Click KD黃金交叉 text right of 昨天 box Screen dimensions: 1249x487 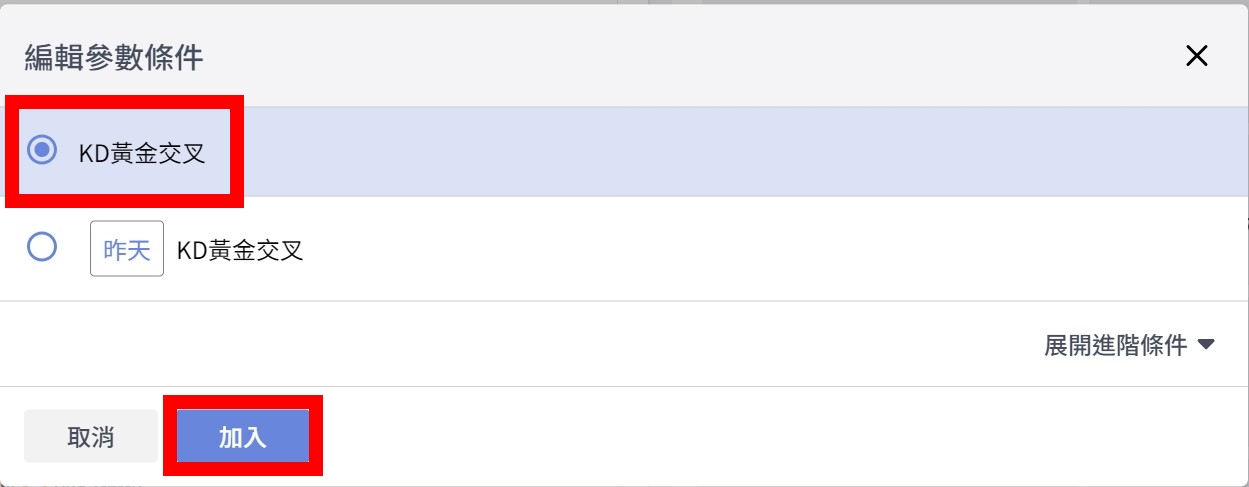(240, 249)
